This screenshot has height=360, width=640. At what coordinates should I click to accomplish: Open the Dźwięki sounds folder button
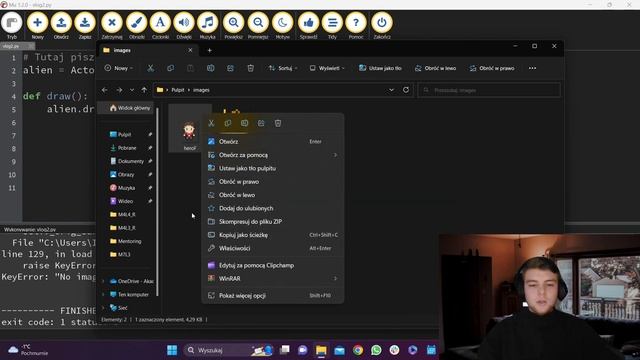tap(184, 25)
